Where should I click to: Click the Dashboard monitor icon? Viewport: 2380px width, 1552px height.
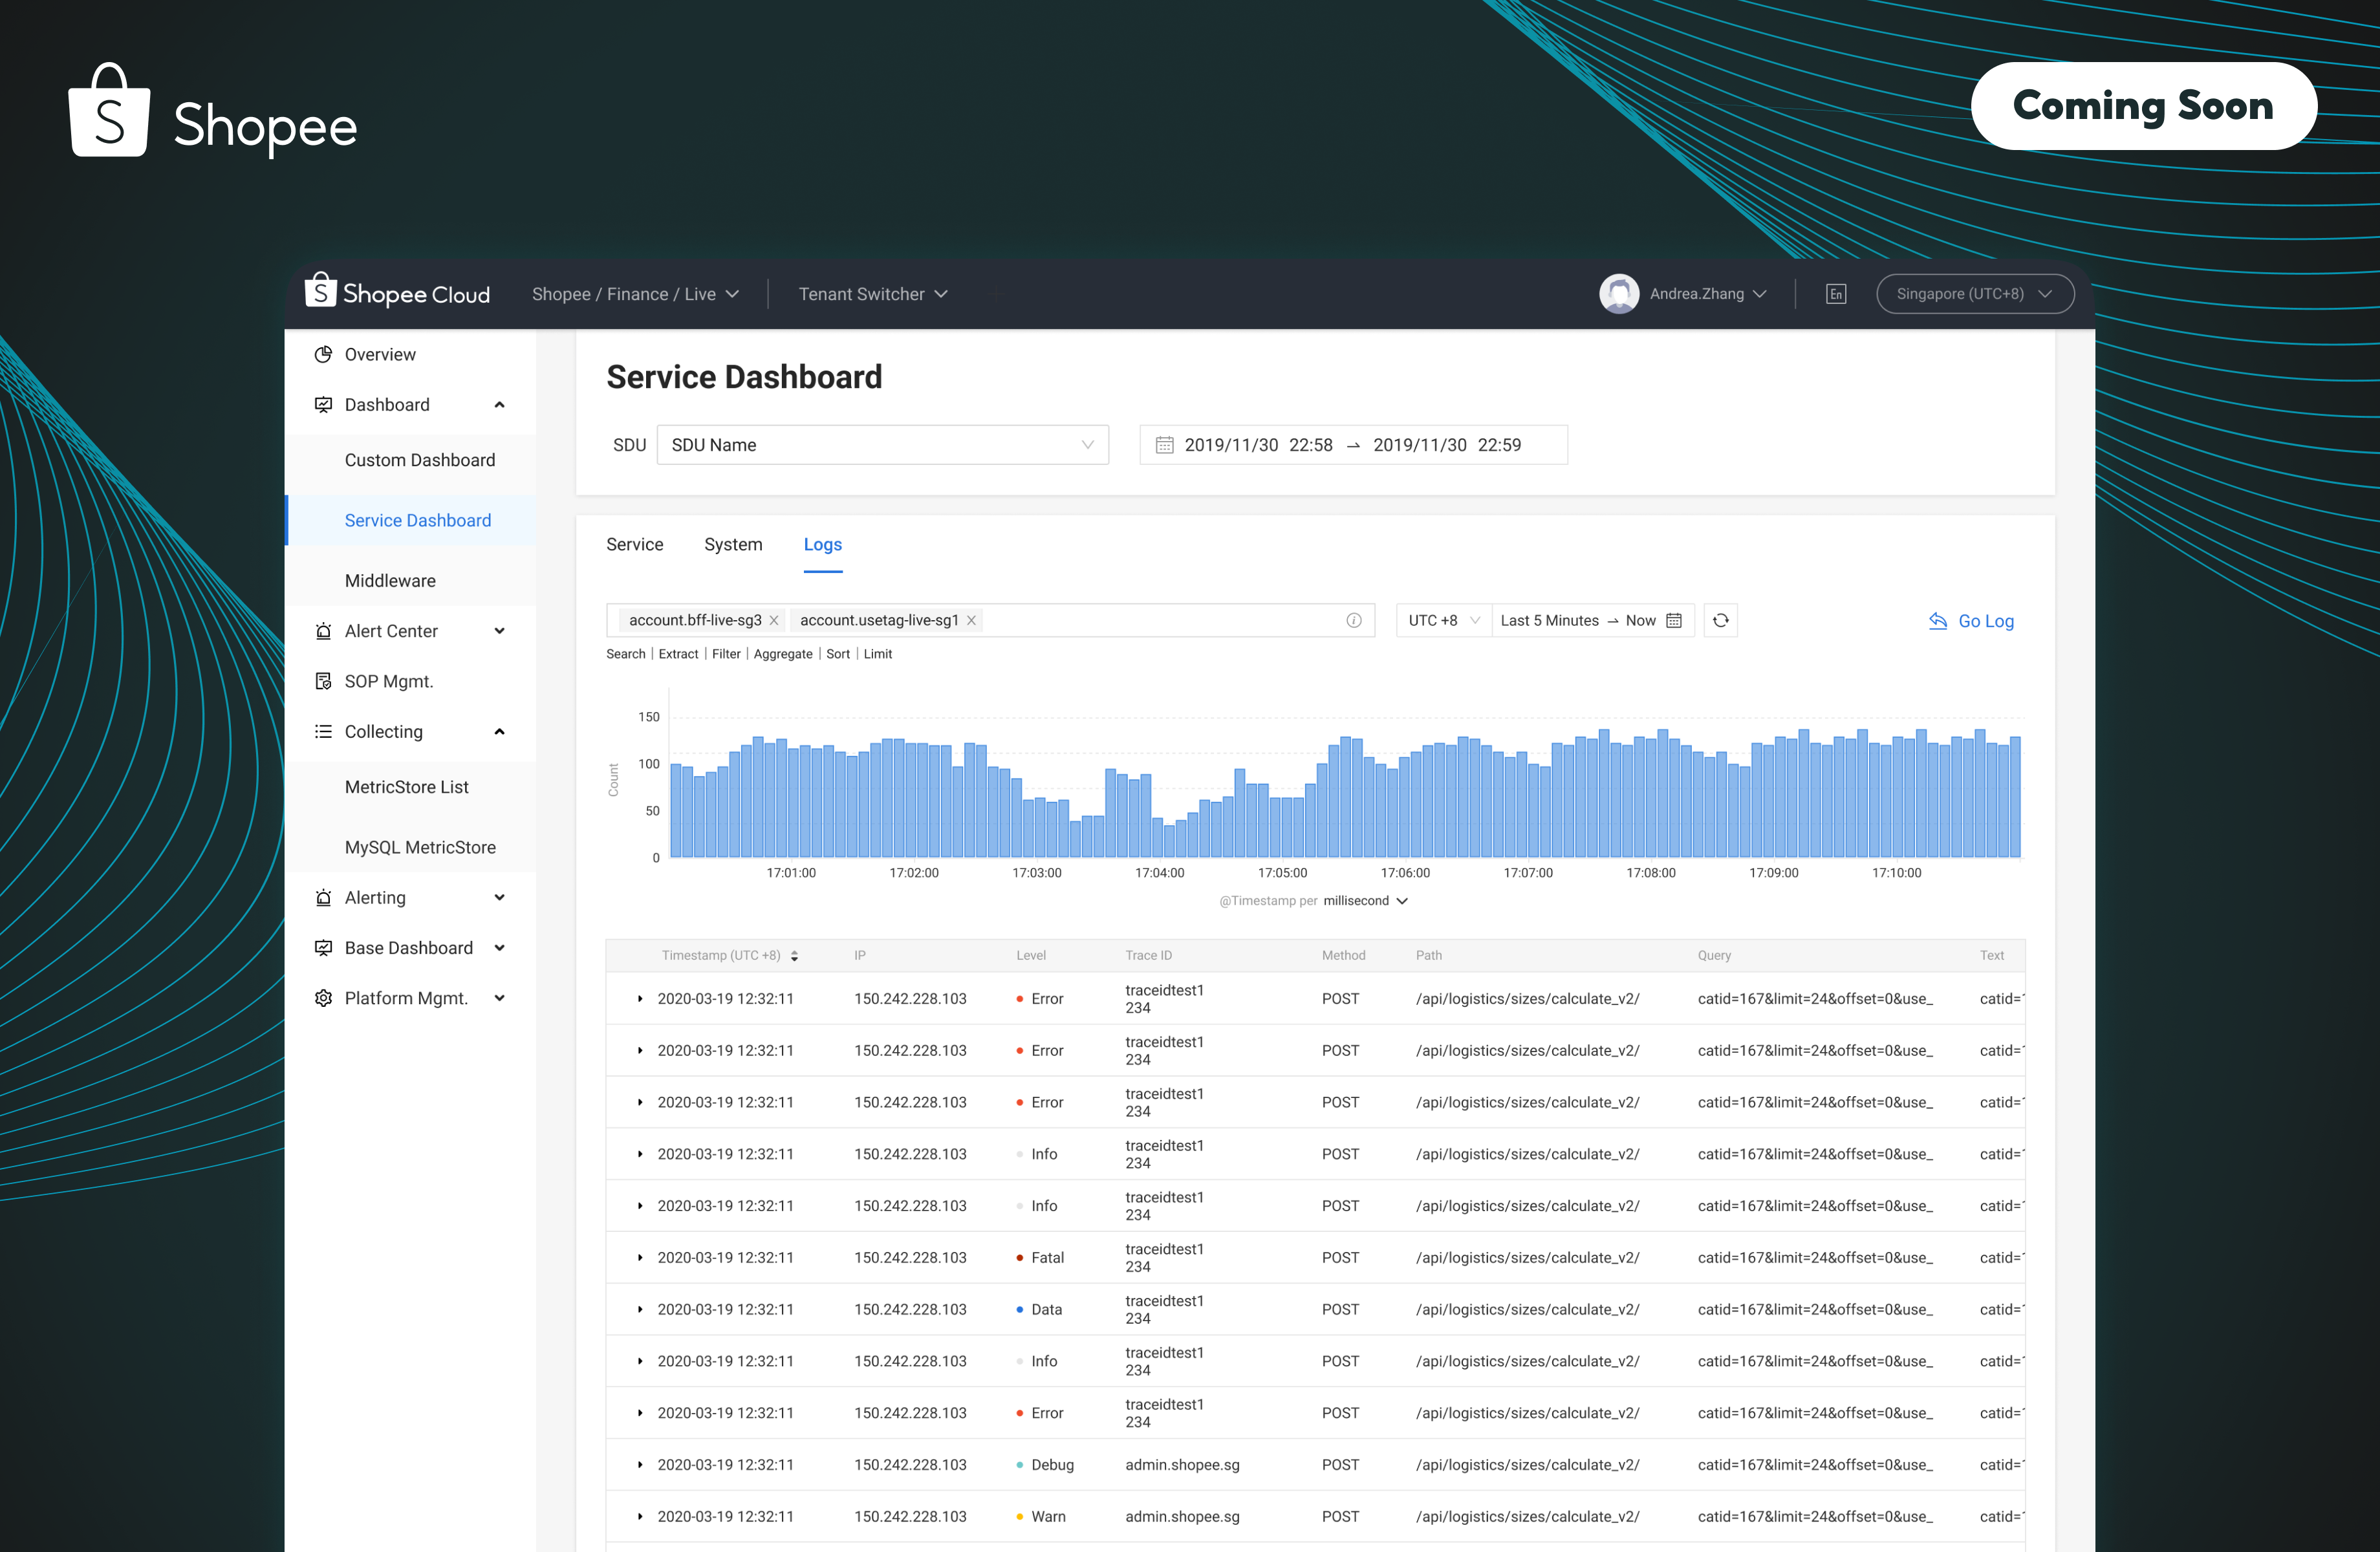(x=323, y=404)
